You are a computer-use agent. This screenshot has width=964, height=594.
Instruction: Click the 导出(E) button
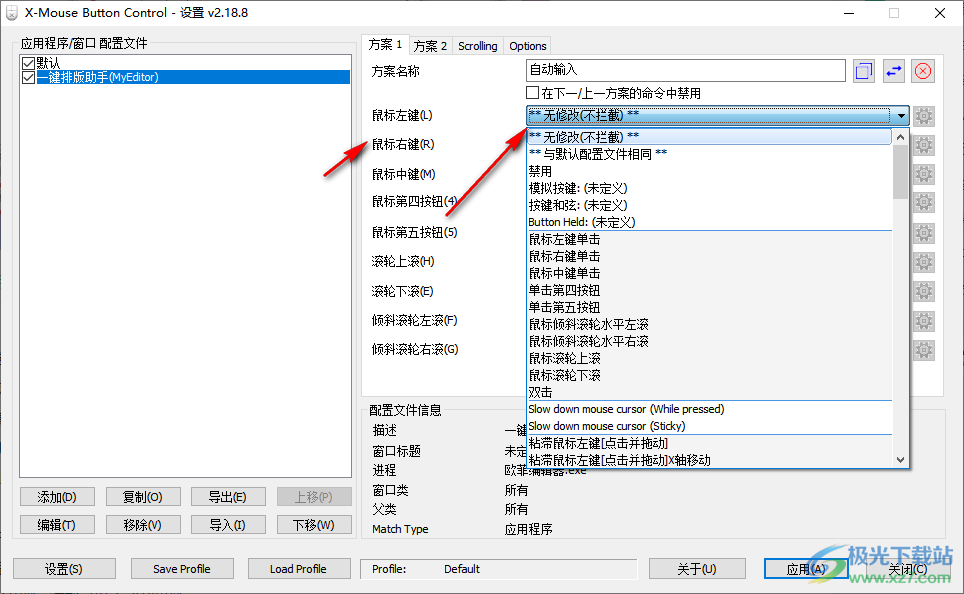(228, 497)
